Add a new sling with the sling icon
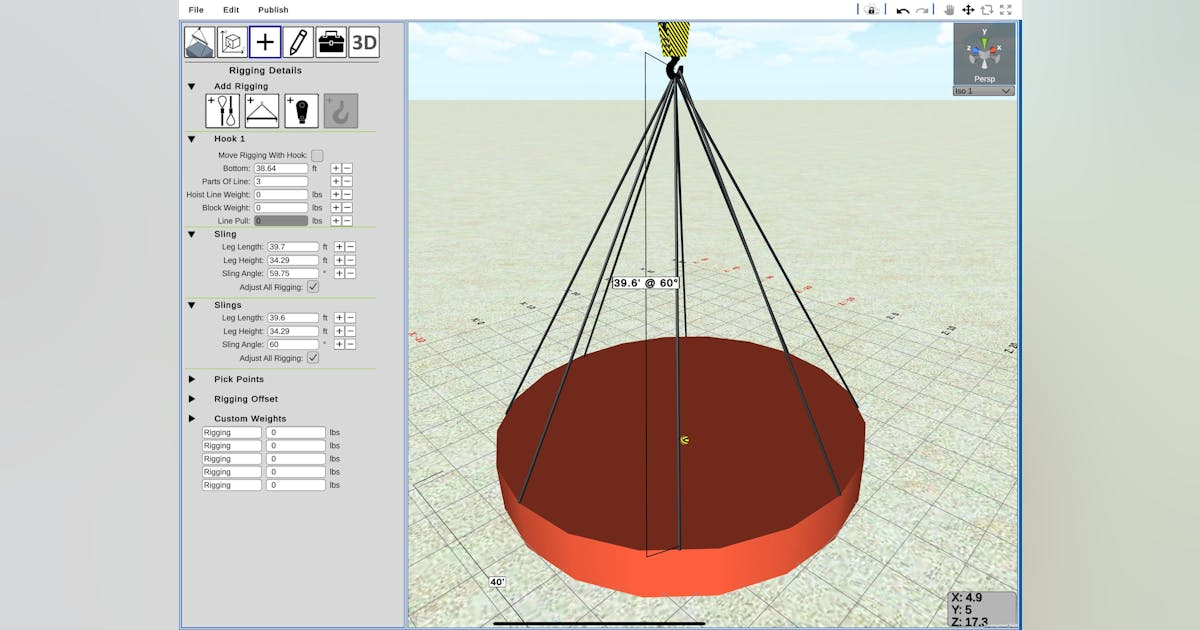This screenshot has width=1200, height=630. [x=223, y=110]
